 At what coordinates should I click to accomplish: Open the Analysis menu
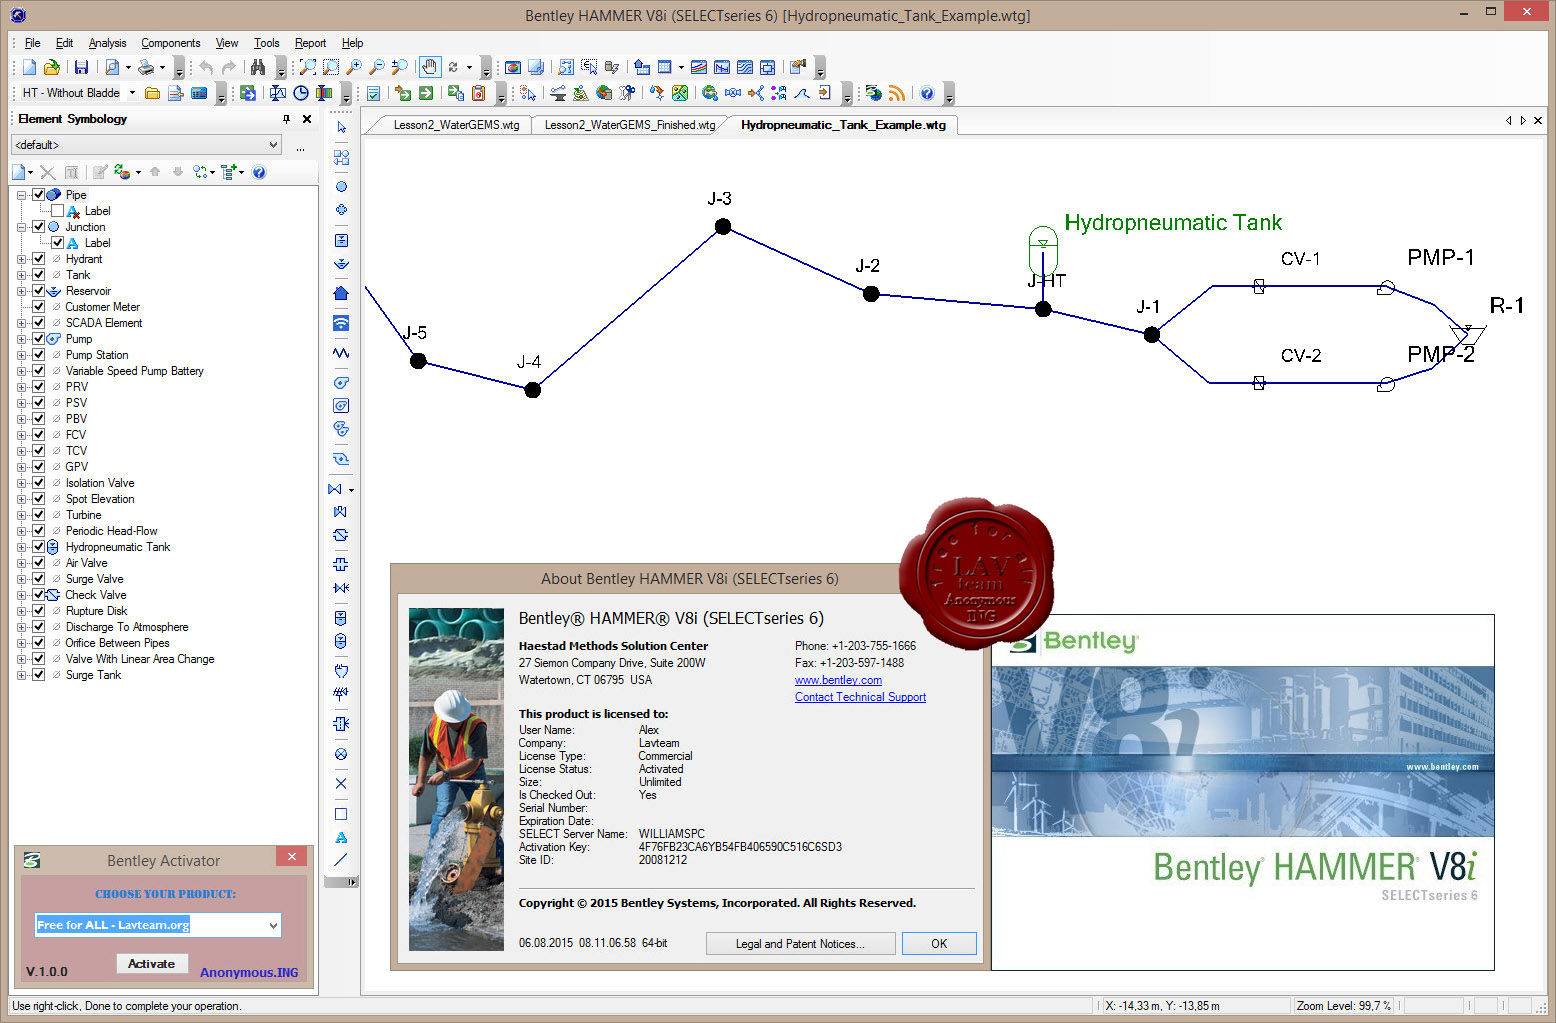[107, 43]
